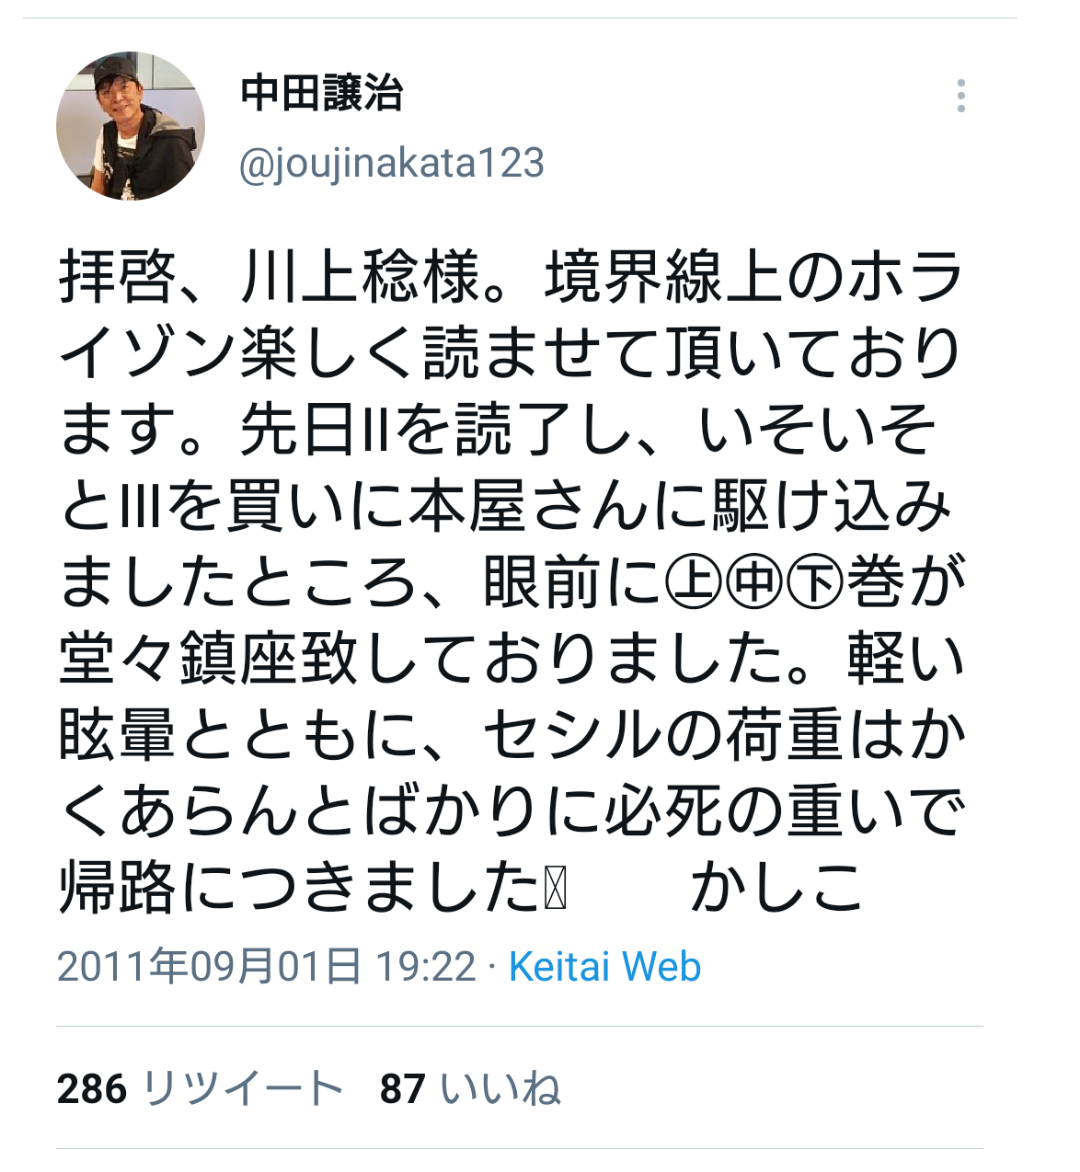Screen dimensions: 1080x1172
Task: Open the Keitai Web source link
Action: point(605,966)
